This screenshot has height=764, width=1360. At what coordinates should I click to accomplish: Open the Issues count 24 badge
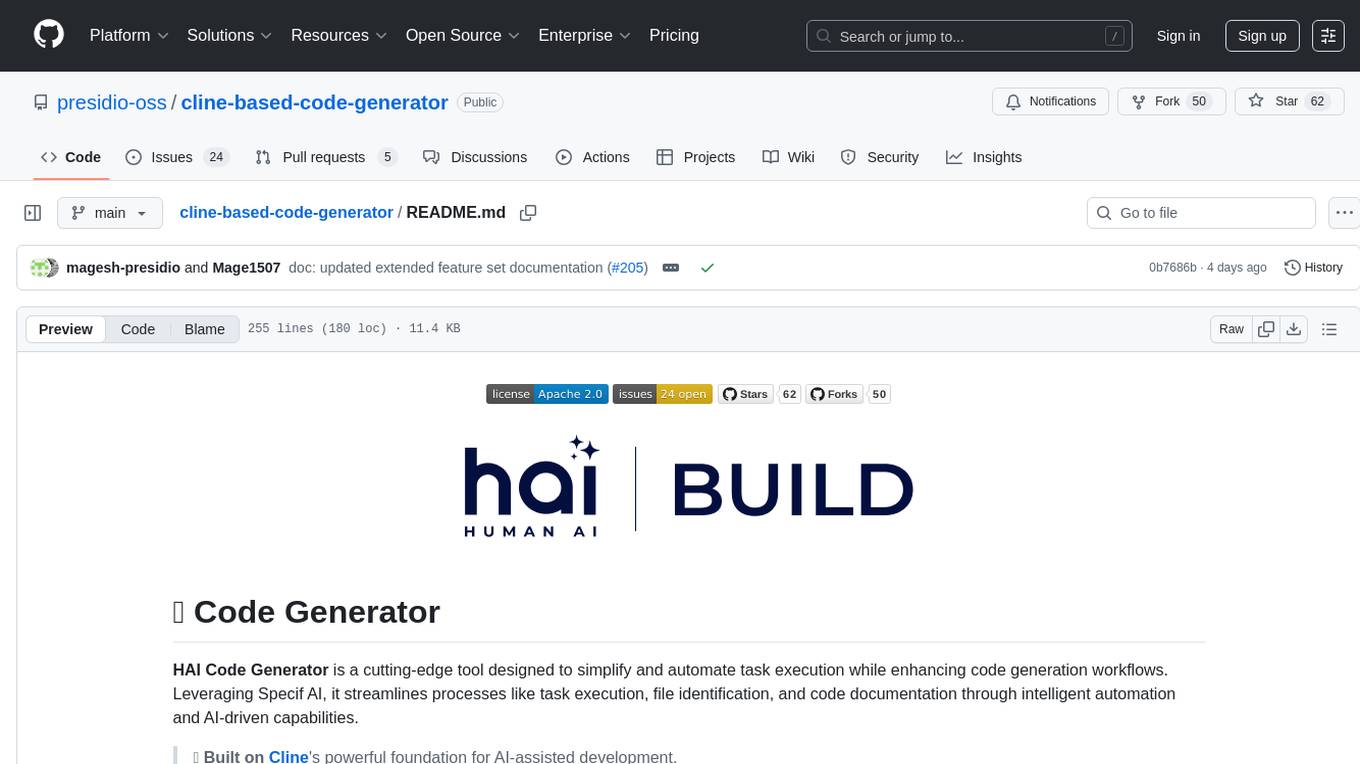pos(215,157)
